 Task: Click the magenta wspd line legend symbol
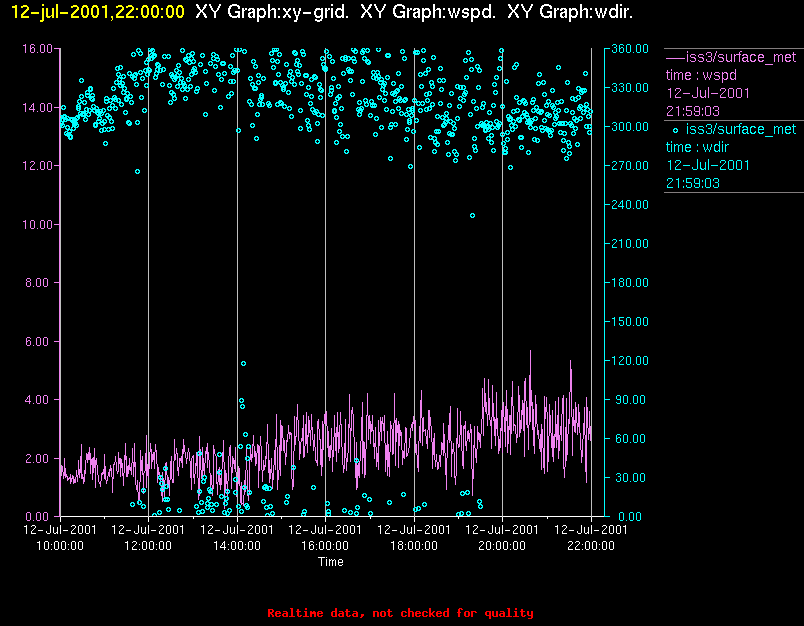pos(674,57)
